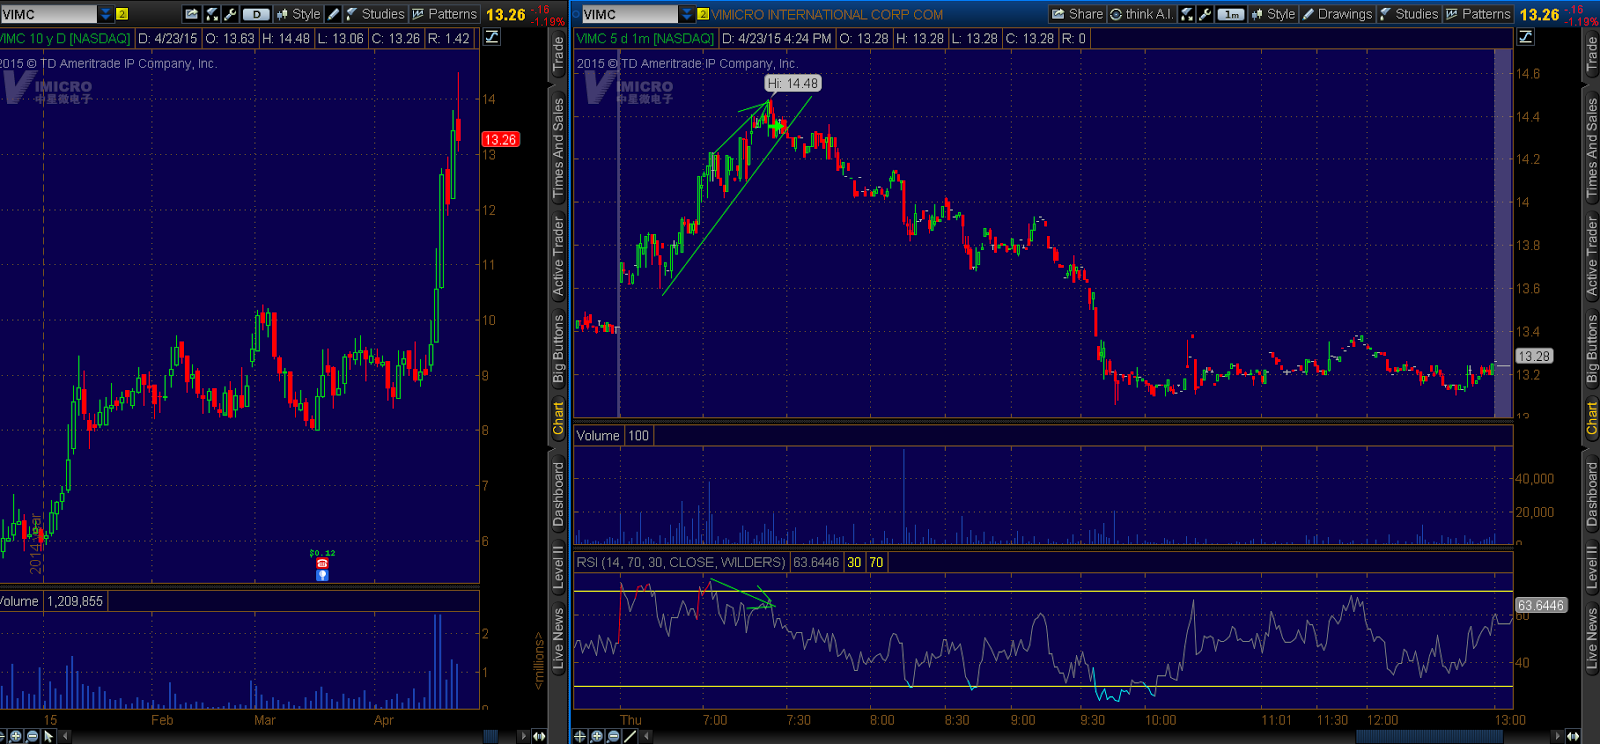Viewport: 1600px width, 744px height.
Task: Click the share icon in left chart toolbar
Action: pyautogui.click(x=192, y=14)
